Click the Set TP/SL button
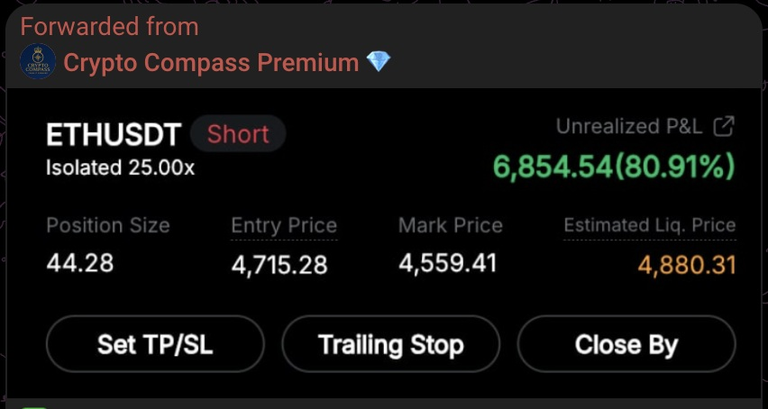The height and width of the screenshot is (409, 768). [x=155, y=344]
